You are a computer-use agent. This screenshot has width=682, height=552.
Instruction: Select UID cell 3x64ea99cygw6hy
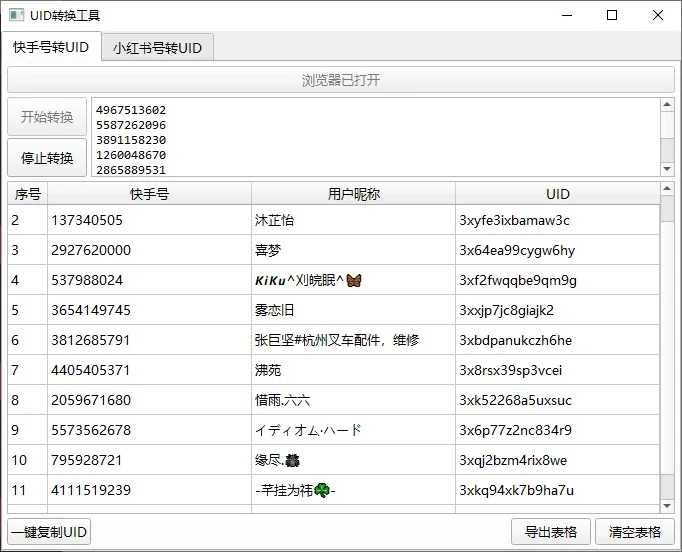click(558, 250)
